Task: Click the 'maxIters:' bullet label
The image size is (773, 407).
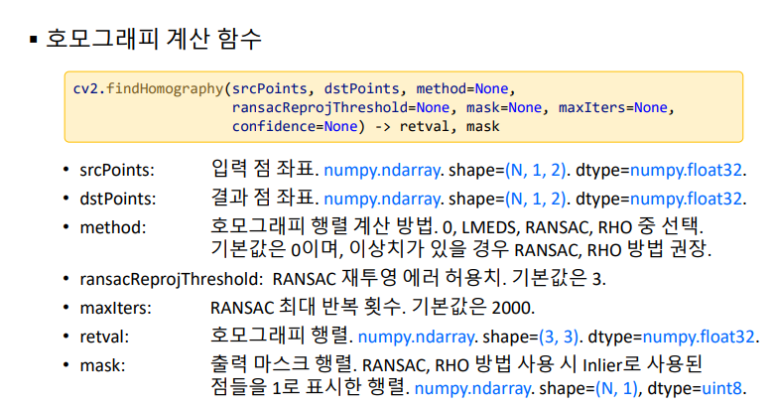Action: click(x=115, y=308)
